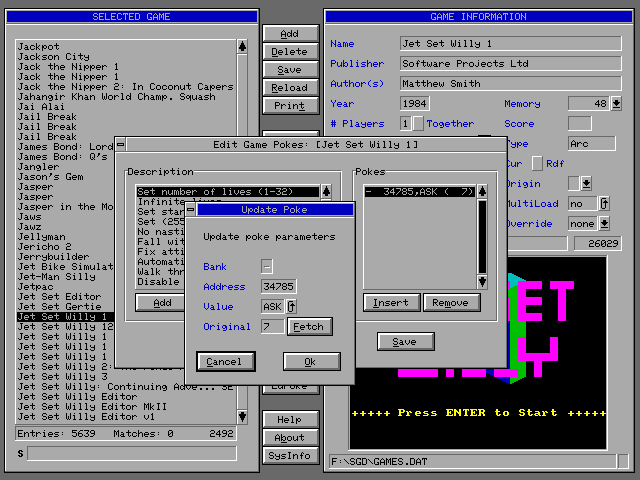Image resolution: width=640 pixels, height=480 pixels.
Task: Cycle the poke Value ASK arrow
Action: [292, 306]
